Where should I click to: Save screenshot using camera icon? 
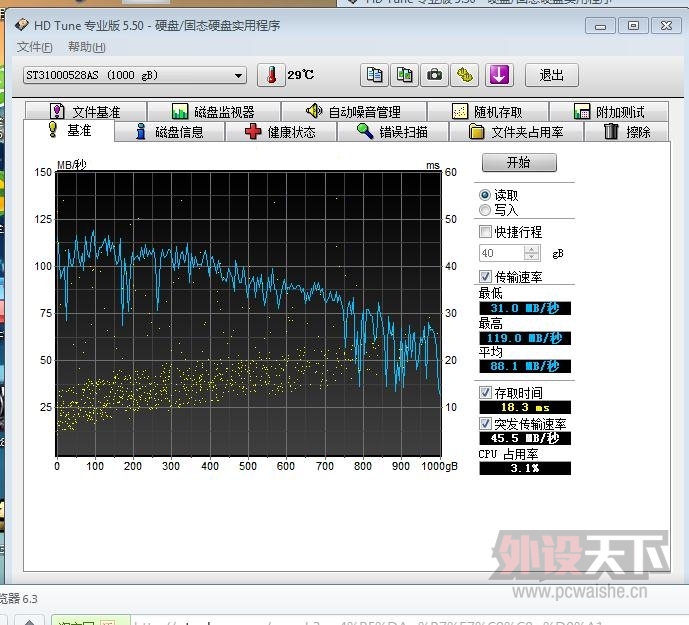[434, 75]
